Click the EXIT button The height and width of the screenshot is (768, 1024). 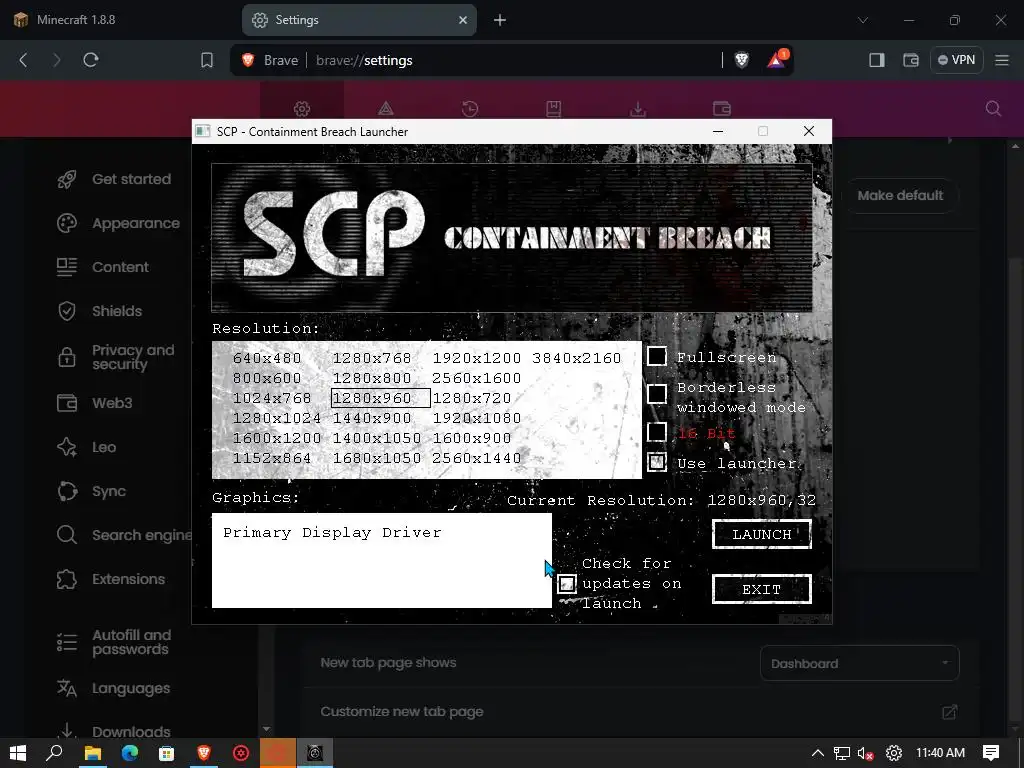pos(761,589)
